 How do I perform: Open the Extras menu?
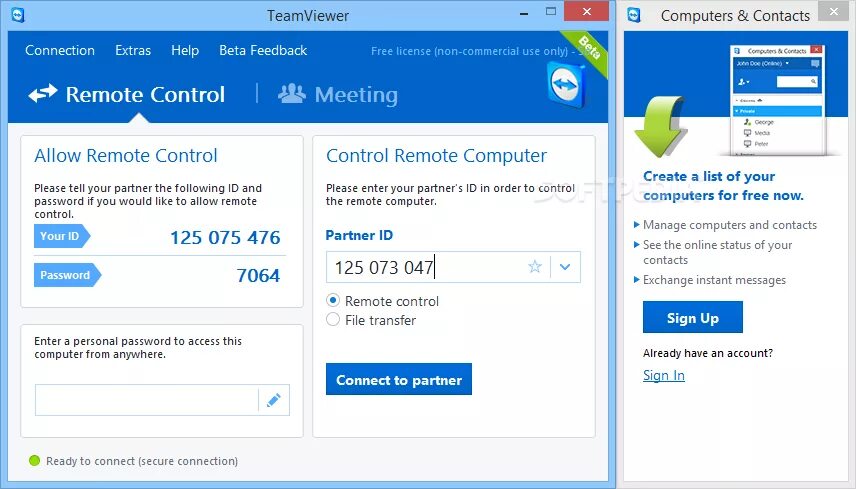click(133, 50)
